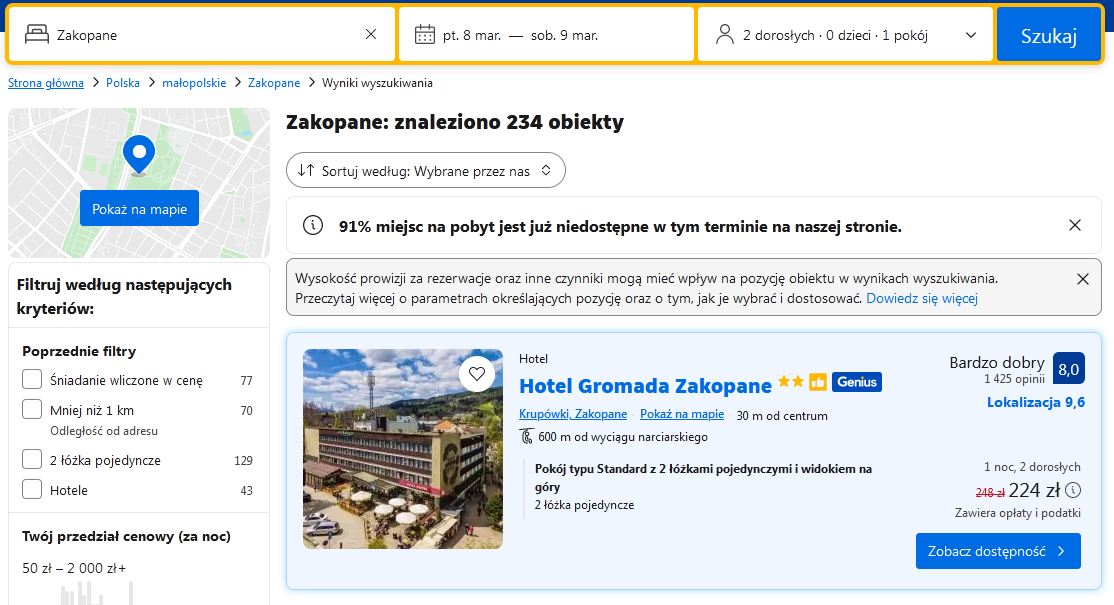Tick the 'Hotele' filter checkbox
This screenshot has height=605, width=1114.
click(32, 490)
